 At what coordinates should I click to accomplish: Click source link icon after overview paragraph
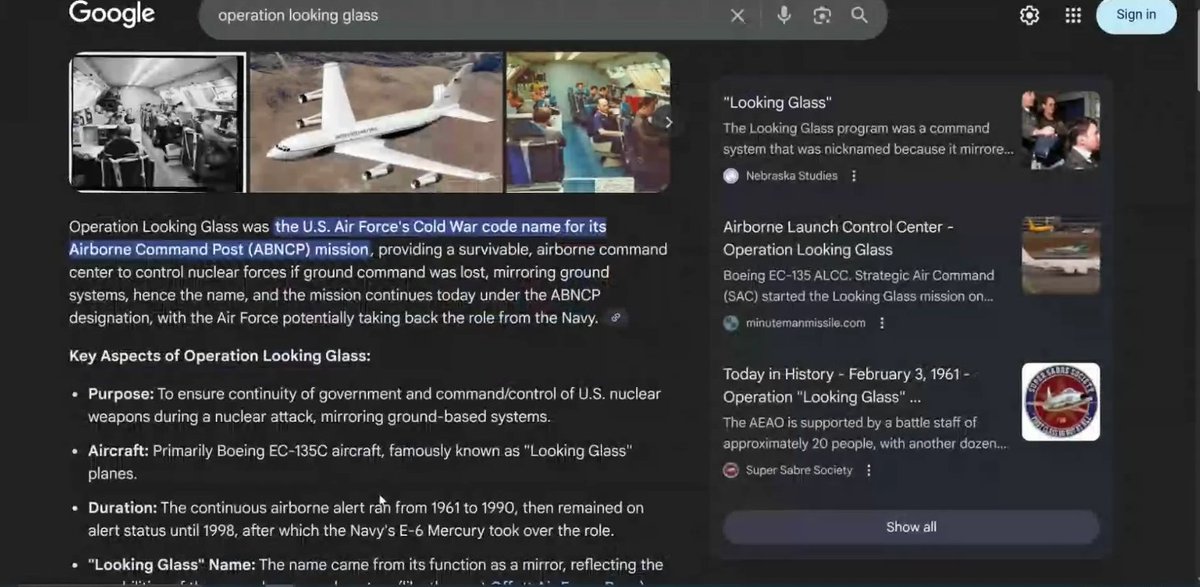616,318
